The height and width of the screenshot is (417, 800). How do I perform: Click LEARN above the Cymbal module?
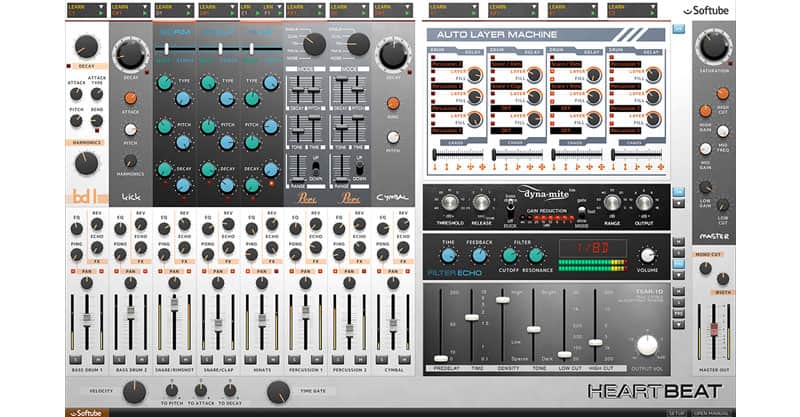click(382, 7)
